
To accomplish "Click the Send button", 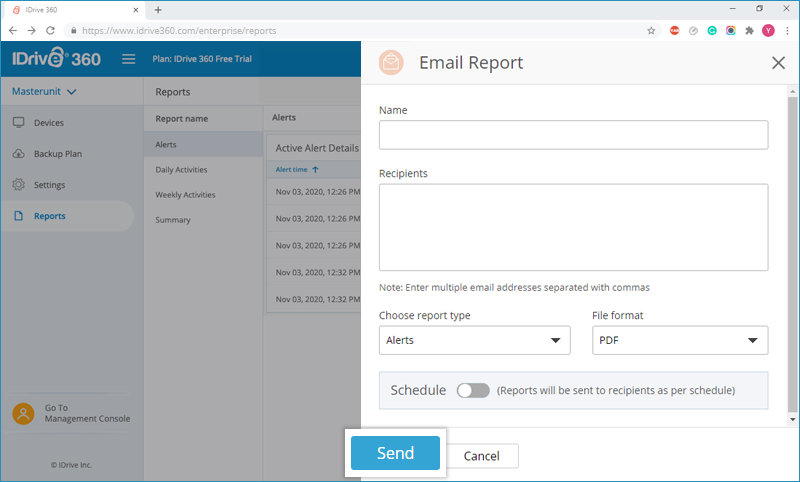I will click(x=395, y=452).
